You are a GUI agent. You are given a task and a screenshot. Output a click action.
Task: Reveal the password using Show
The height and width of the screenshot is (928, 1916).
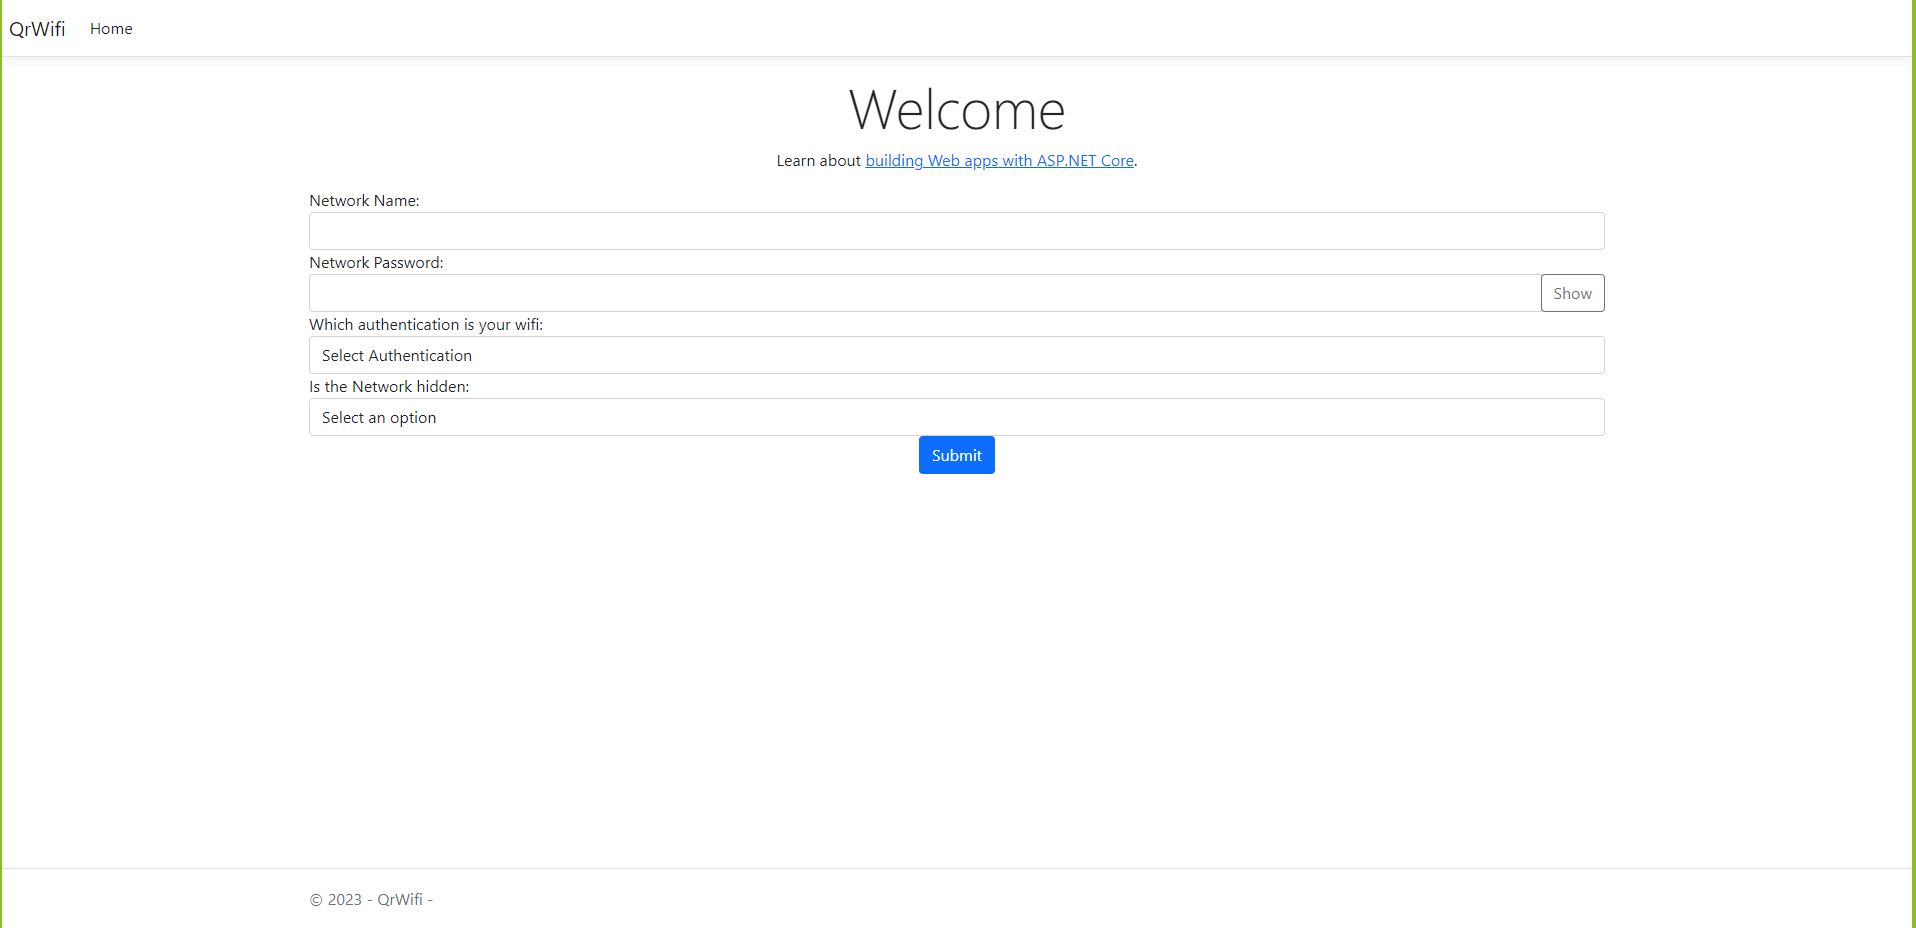[x=1572, y=292]
